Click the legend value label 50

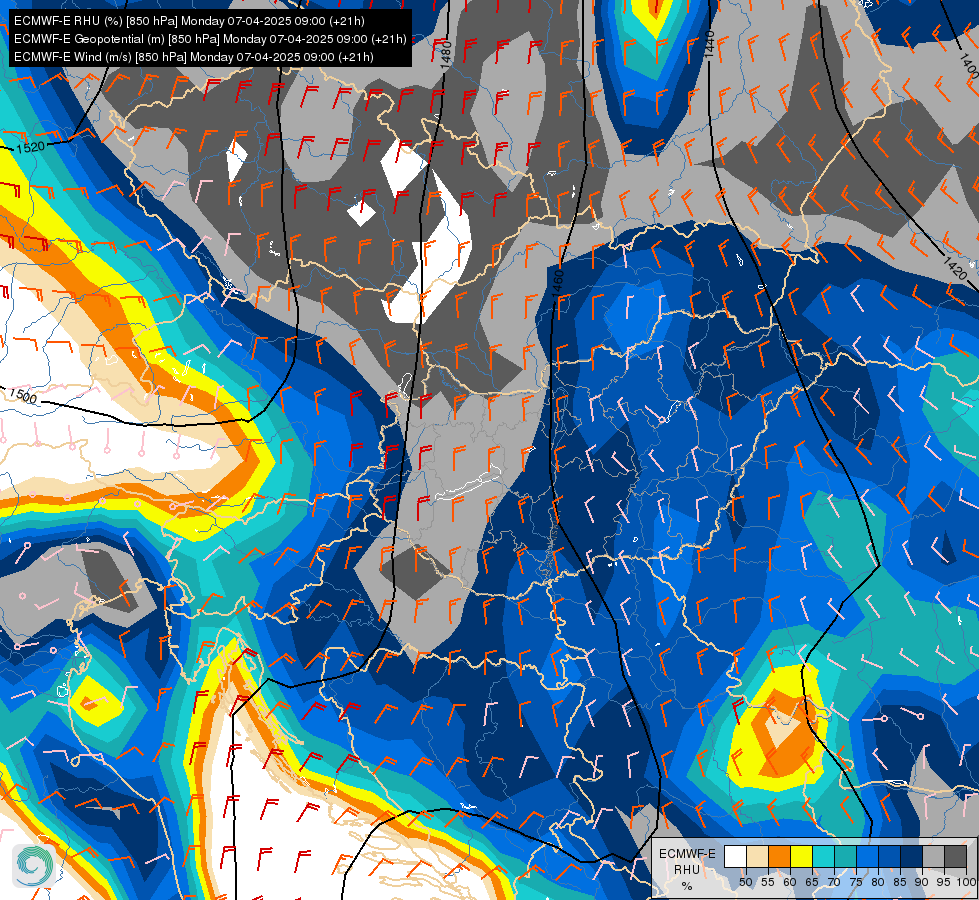[745, 882]
